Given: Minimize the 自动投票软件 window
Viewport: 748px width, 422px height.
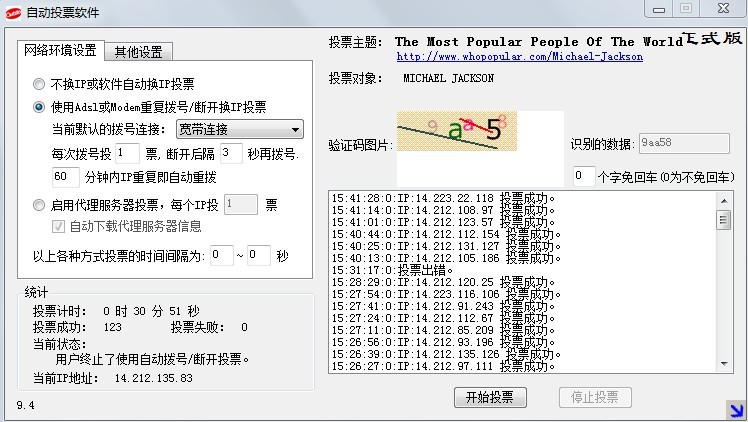Looking at the screenshot, I should pyautogui.click(x=656, y=8).
